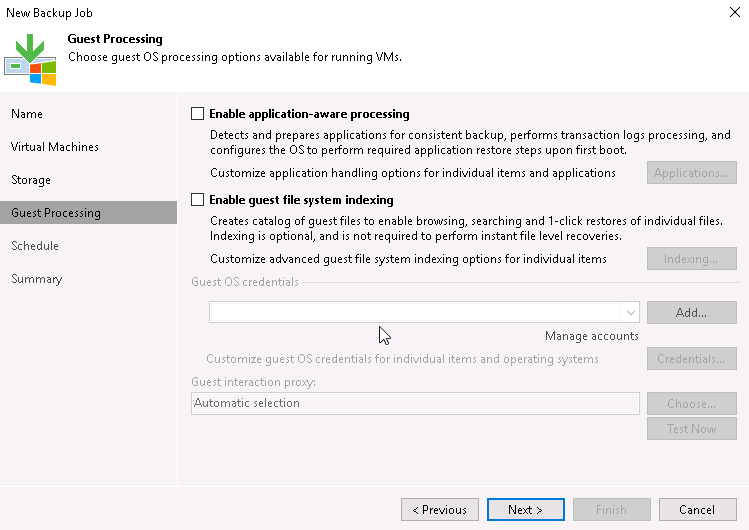Screen dimensions: 749x530
Task: Click the Applications... button
Action: [x=691, y=173]
